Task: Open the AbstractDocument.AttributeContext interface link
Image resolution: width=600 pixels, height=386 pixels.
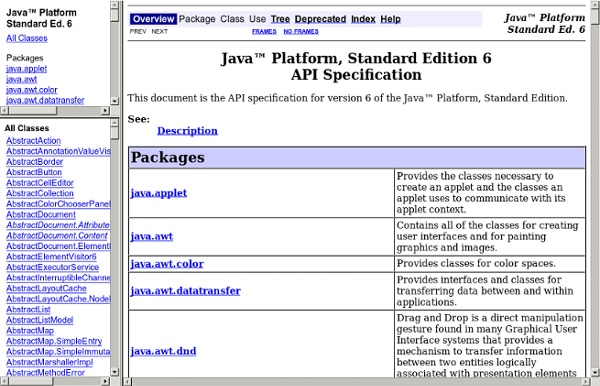Action: (58, 225)
